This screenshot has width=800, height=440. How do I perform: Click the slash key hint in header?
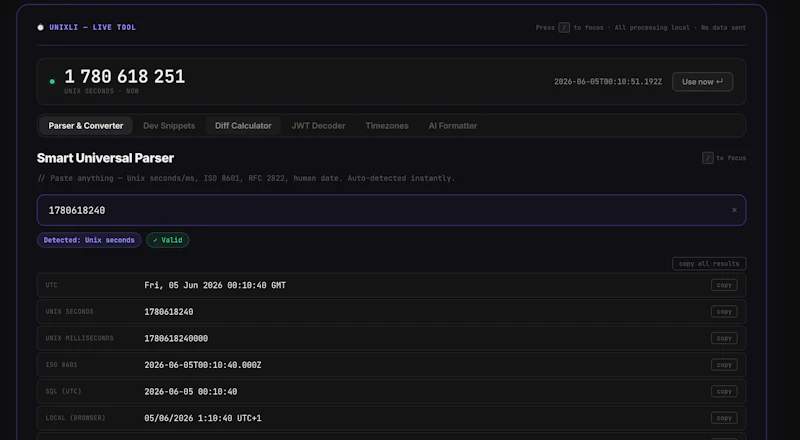564,28
